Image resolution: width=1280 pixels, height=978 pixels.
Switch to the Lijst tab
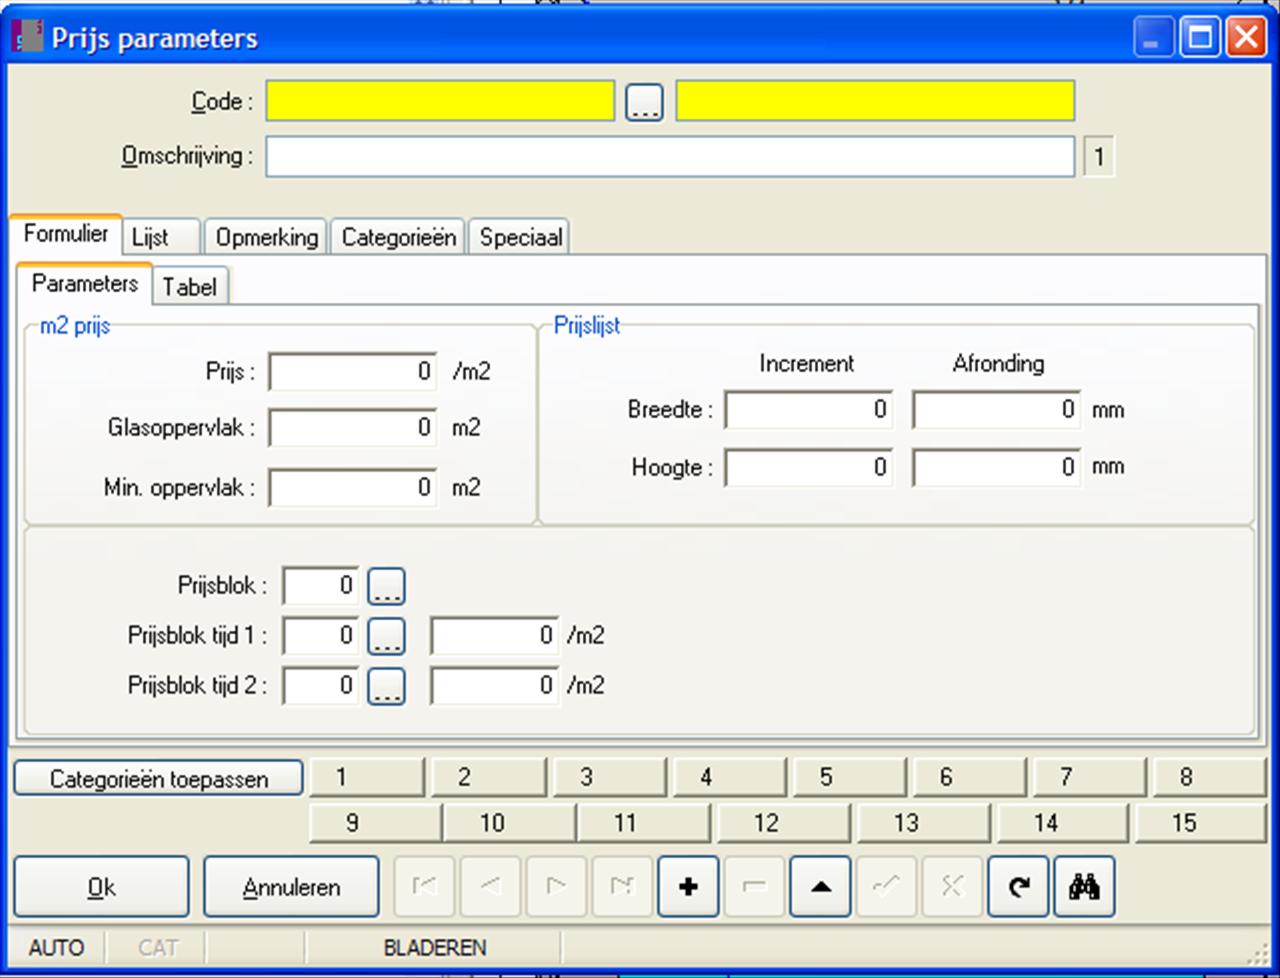coord(161,238)
